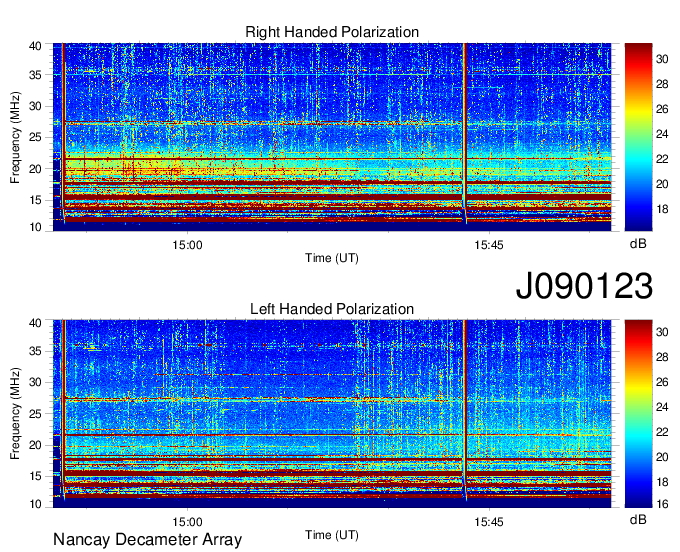Image resolution: width=680 pixels, height=552 pixels.
Task: Click the 30 dB label on upper color bar
Action: tap(662, 59)
